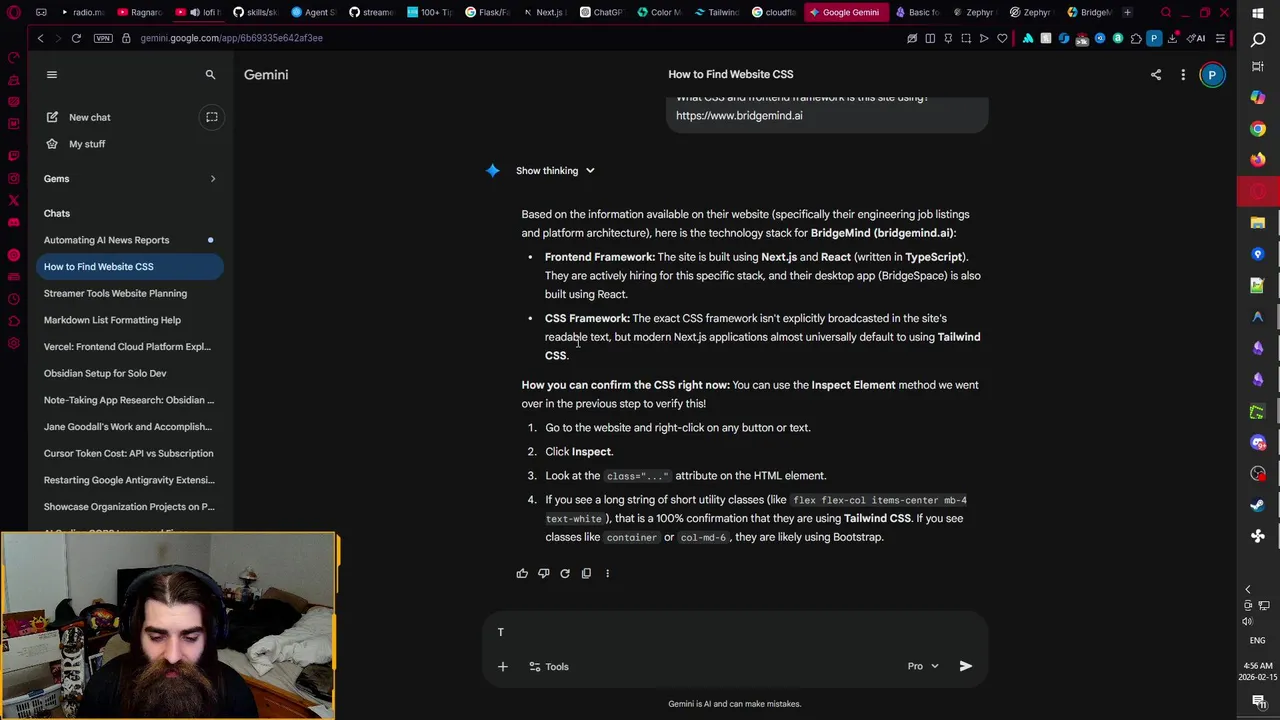Open browser easy setup sliders icon
This screenshot has height=720, width=1280.
tap(1220, 38)
